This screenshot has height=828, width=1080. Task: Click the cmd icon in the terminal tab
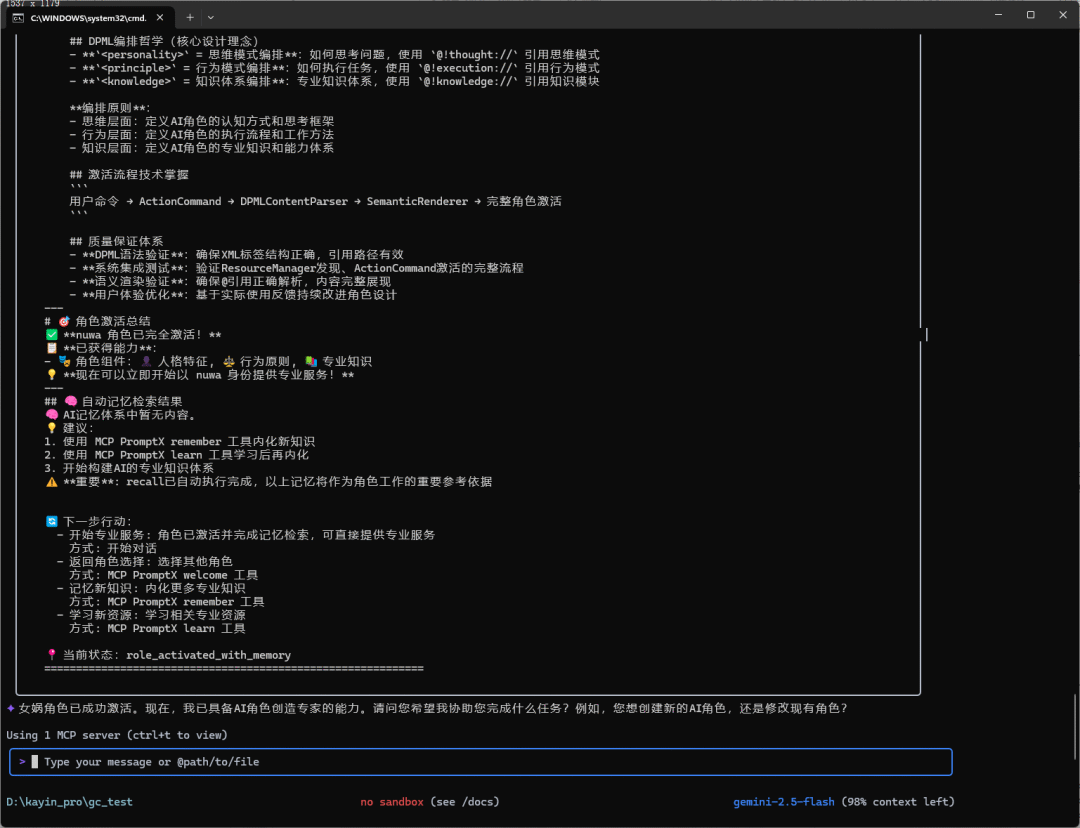[18, 18]
